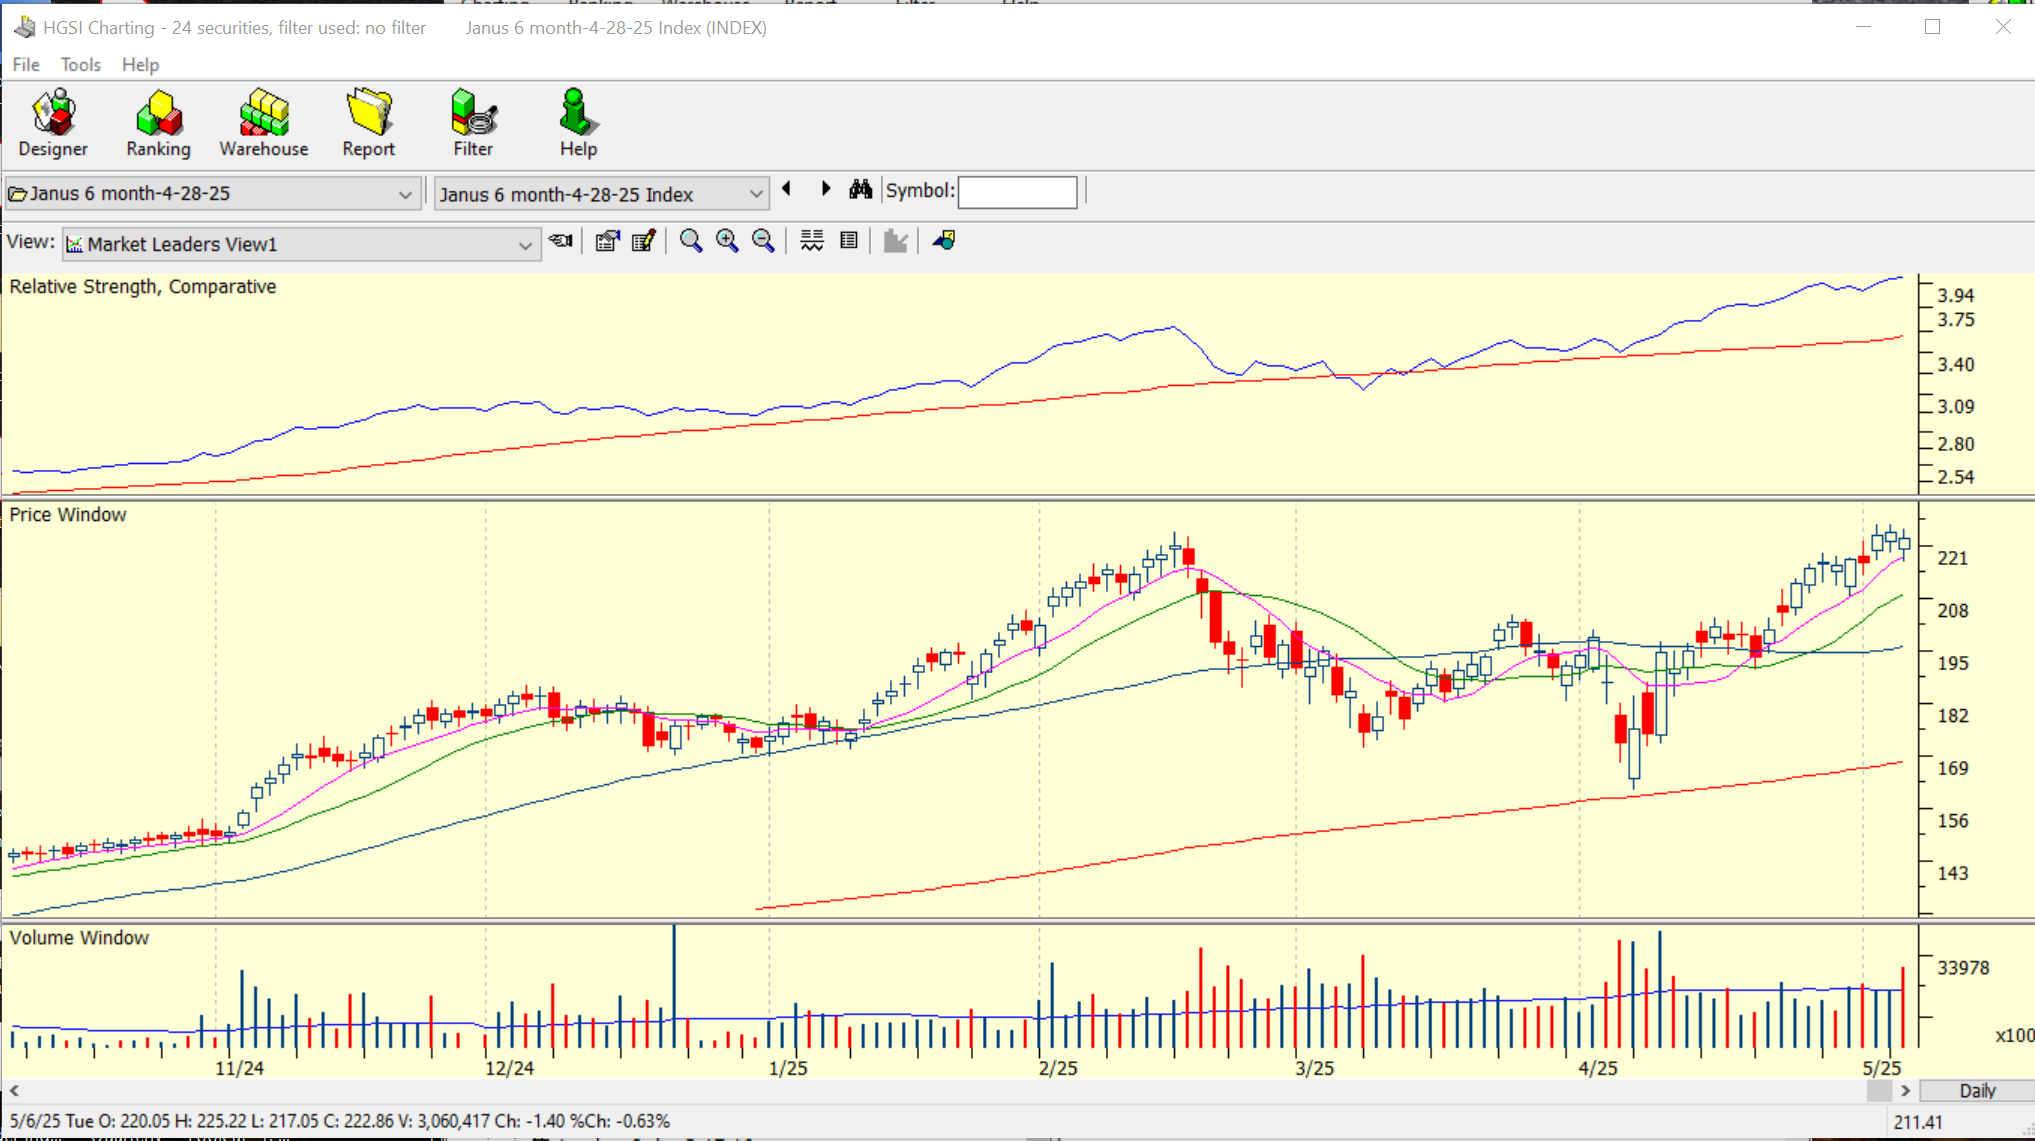Image resolution: width=2035 pixels, height=1141 pixels.
Task: Click the Relative Strength, Comparative label
Action: tap(143, 287)
